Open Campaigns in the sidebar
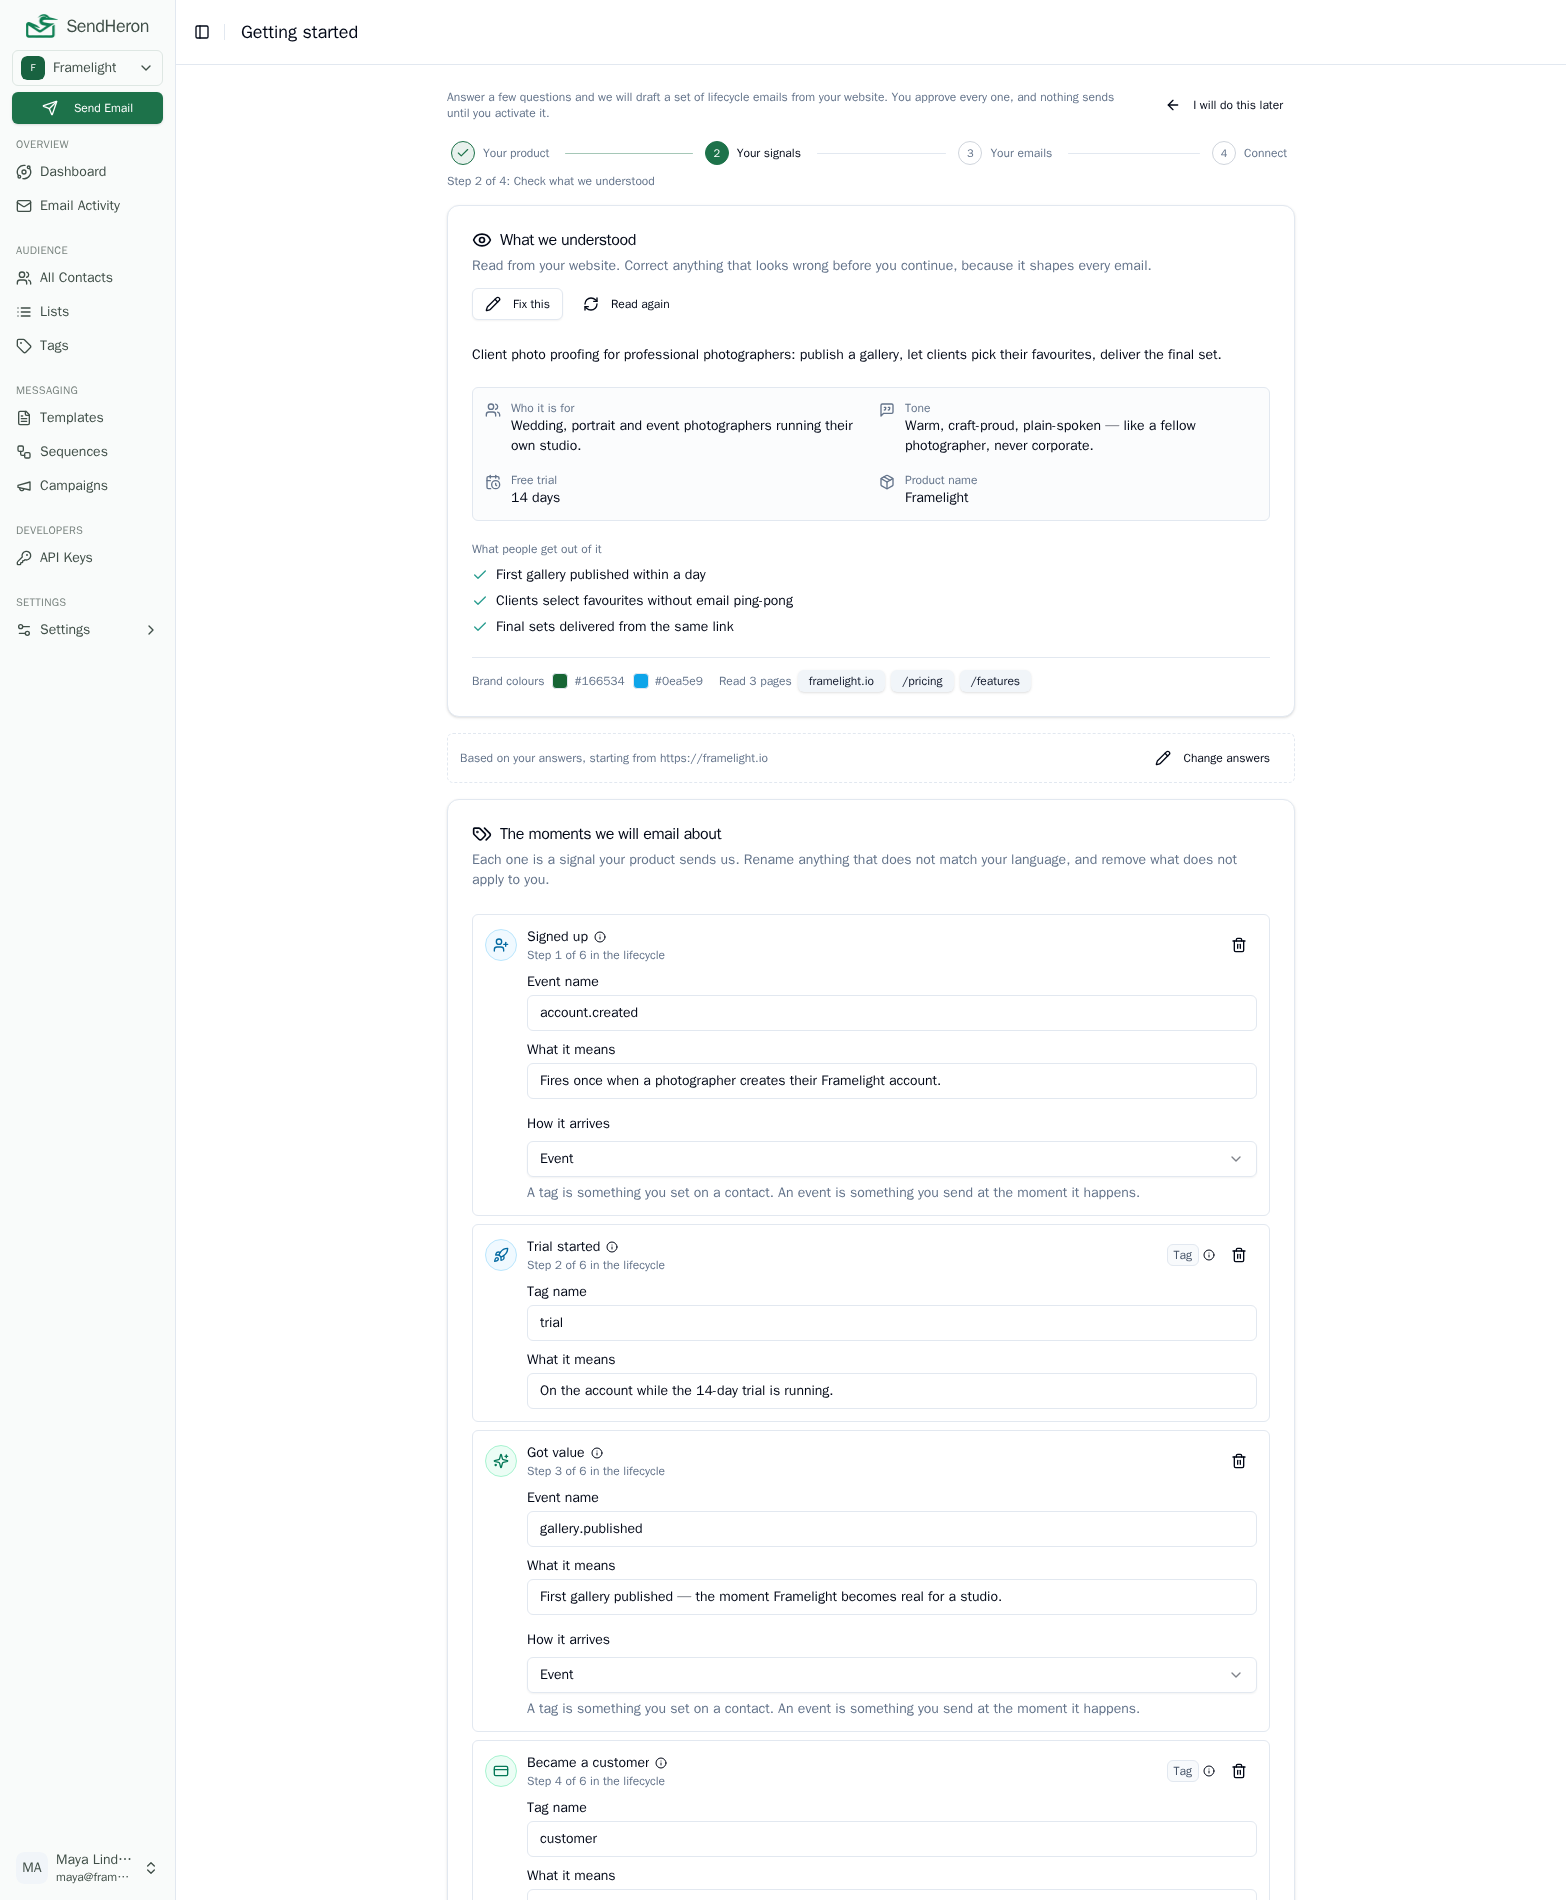This screenshot has height=1900, width=1566. pyautogui.click(x=87, y=486)
